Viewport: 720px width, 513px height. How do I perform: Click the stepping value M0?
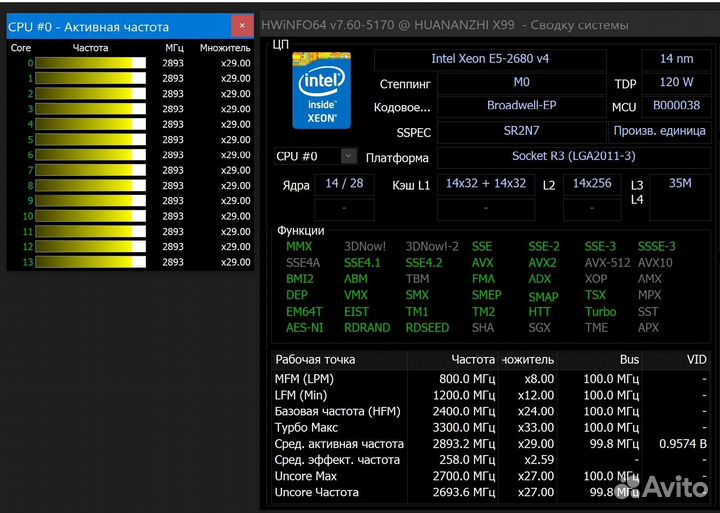click(x=521, y=83)
